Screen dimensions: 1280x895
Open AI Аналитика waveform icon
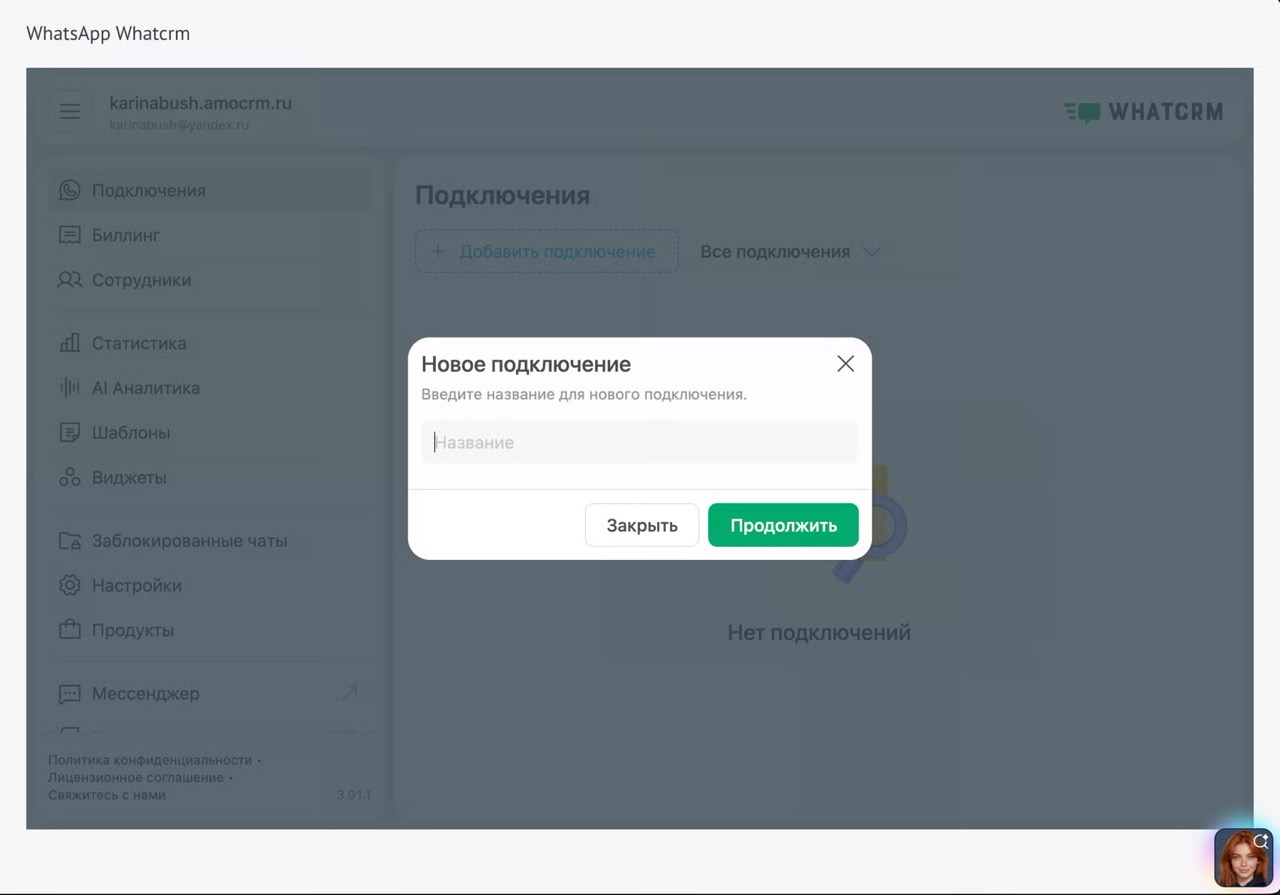(69, 388)
